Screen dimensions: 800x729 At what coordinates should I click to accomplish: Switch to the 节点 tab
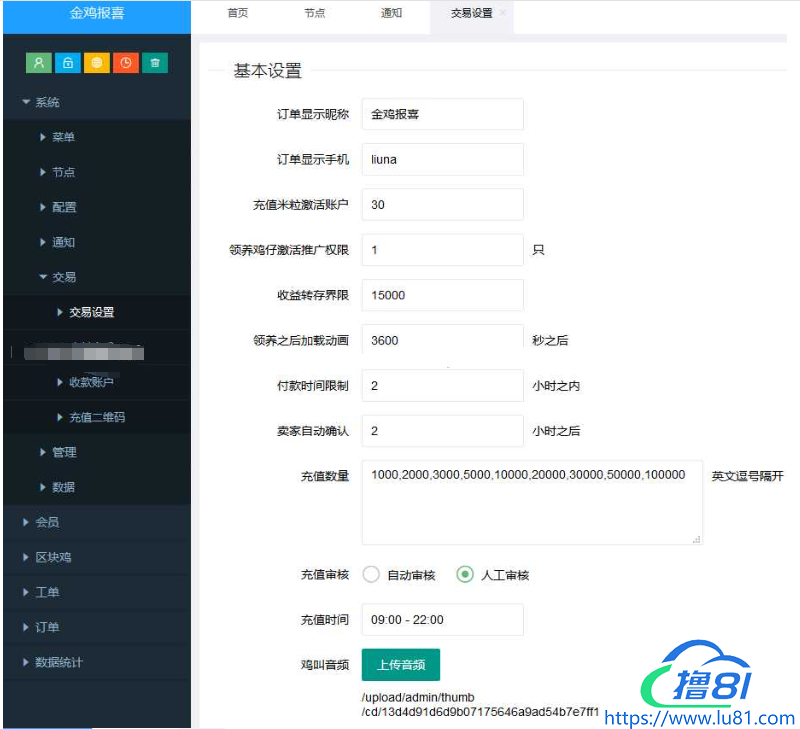[314, 14]
